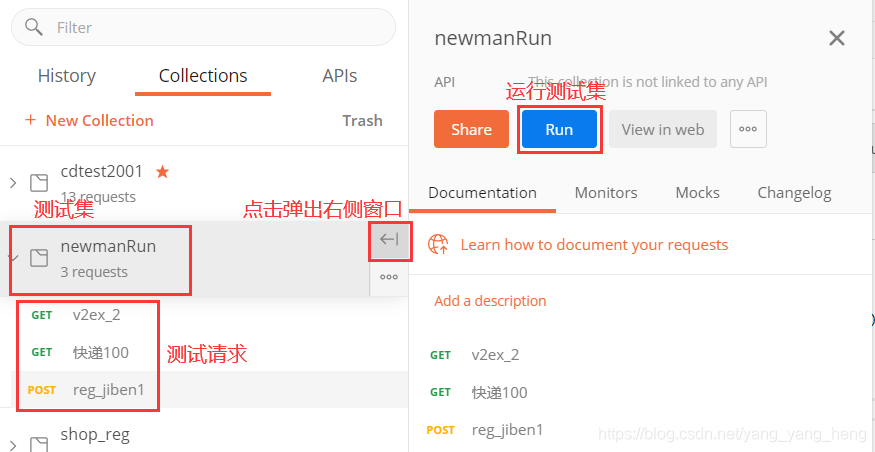Click "3 requests" under newmanRun
This screenshot has height=452, width=875.
coord(94,272)
